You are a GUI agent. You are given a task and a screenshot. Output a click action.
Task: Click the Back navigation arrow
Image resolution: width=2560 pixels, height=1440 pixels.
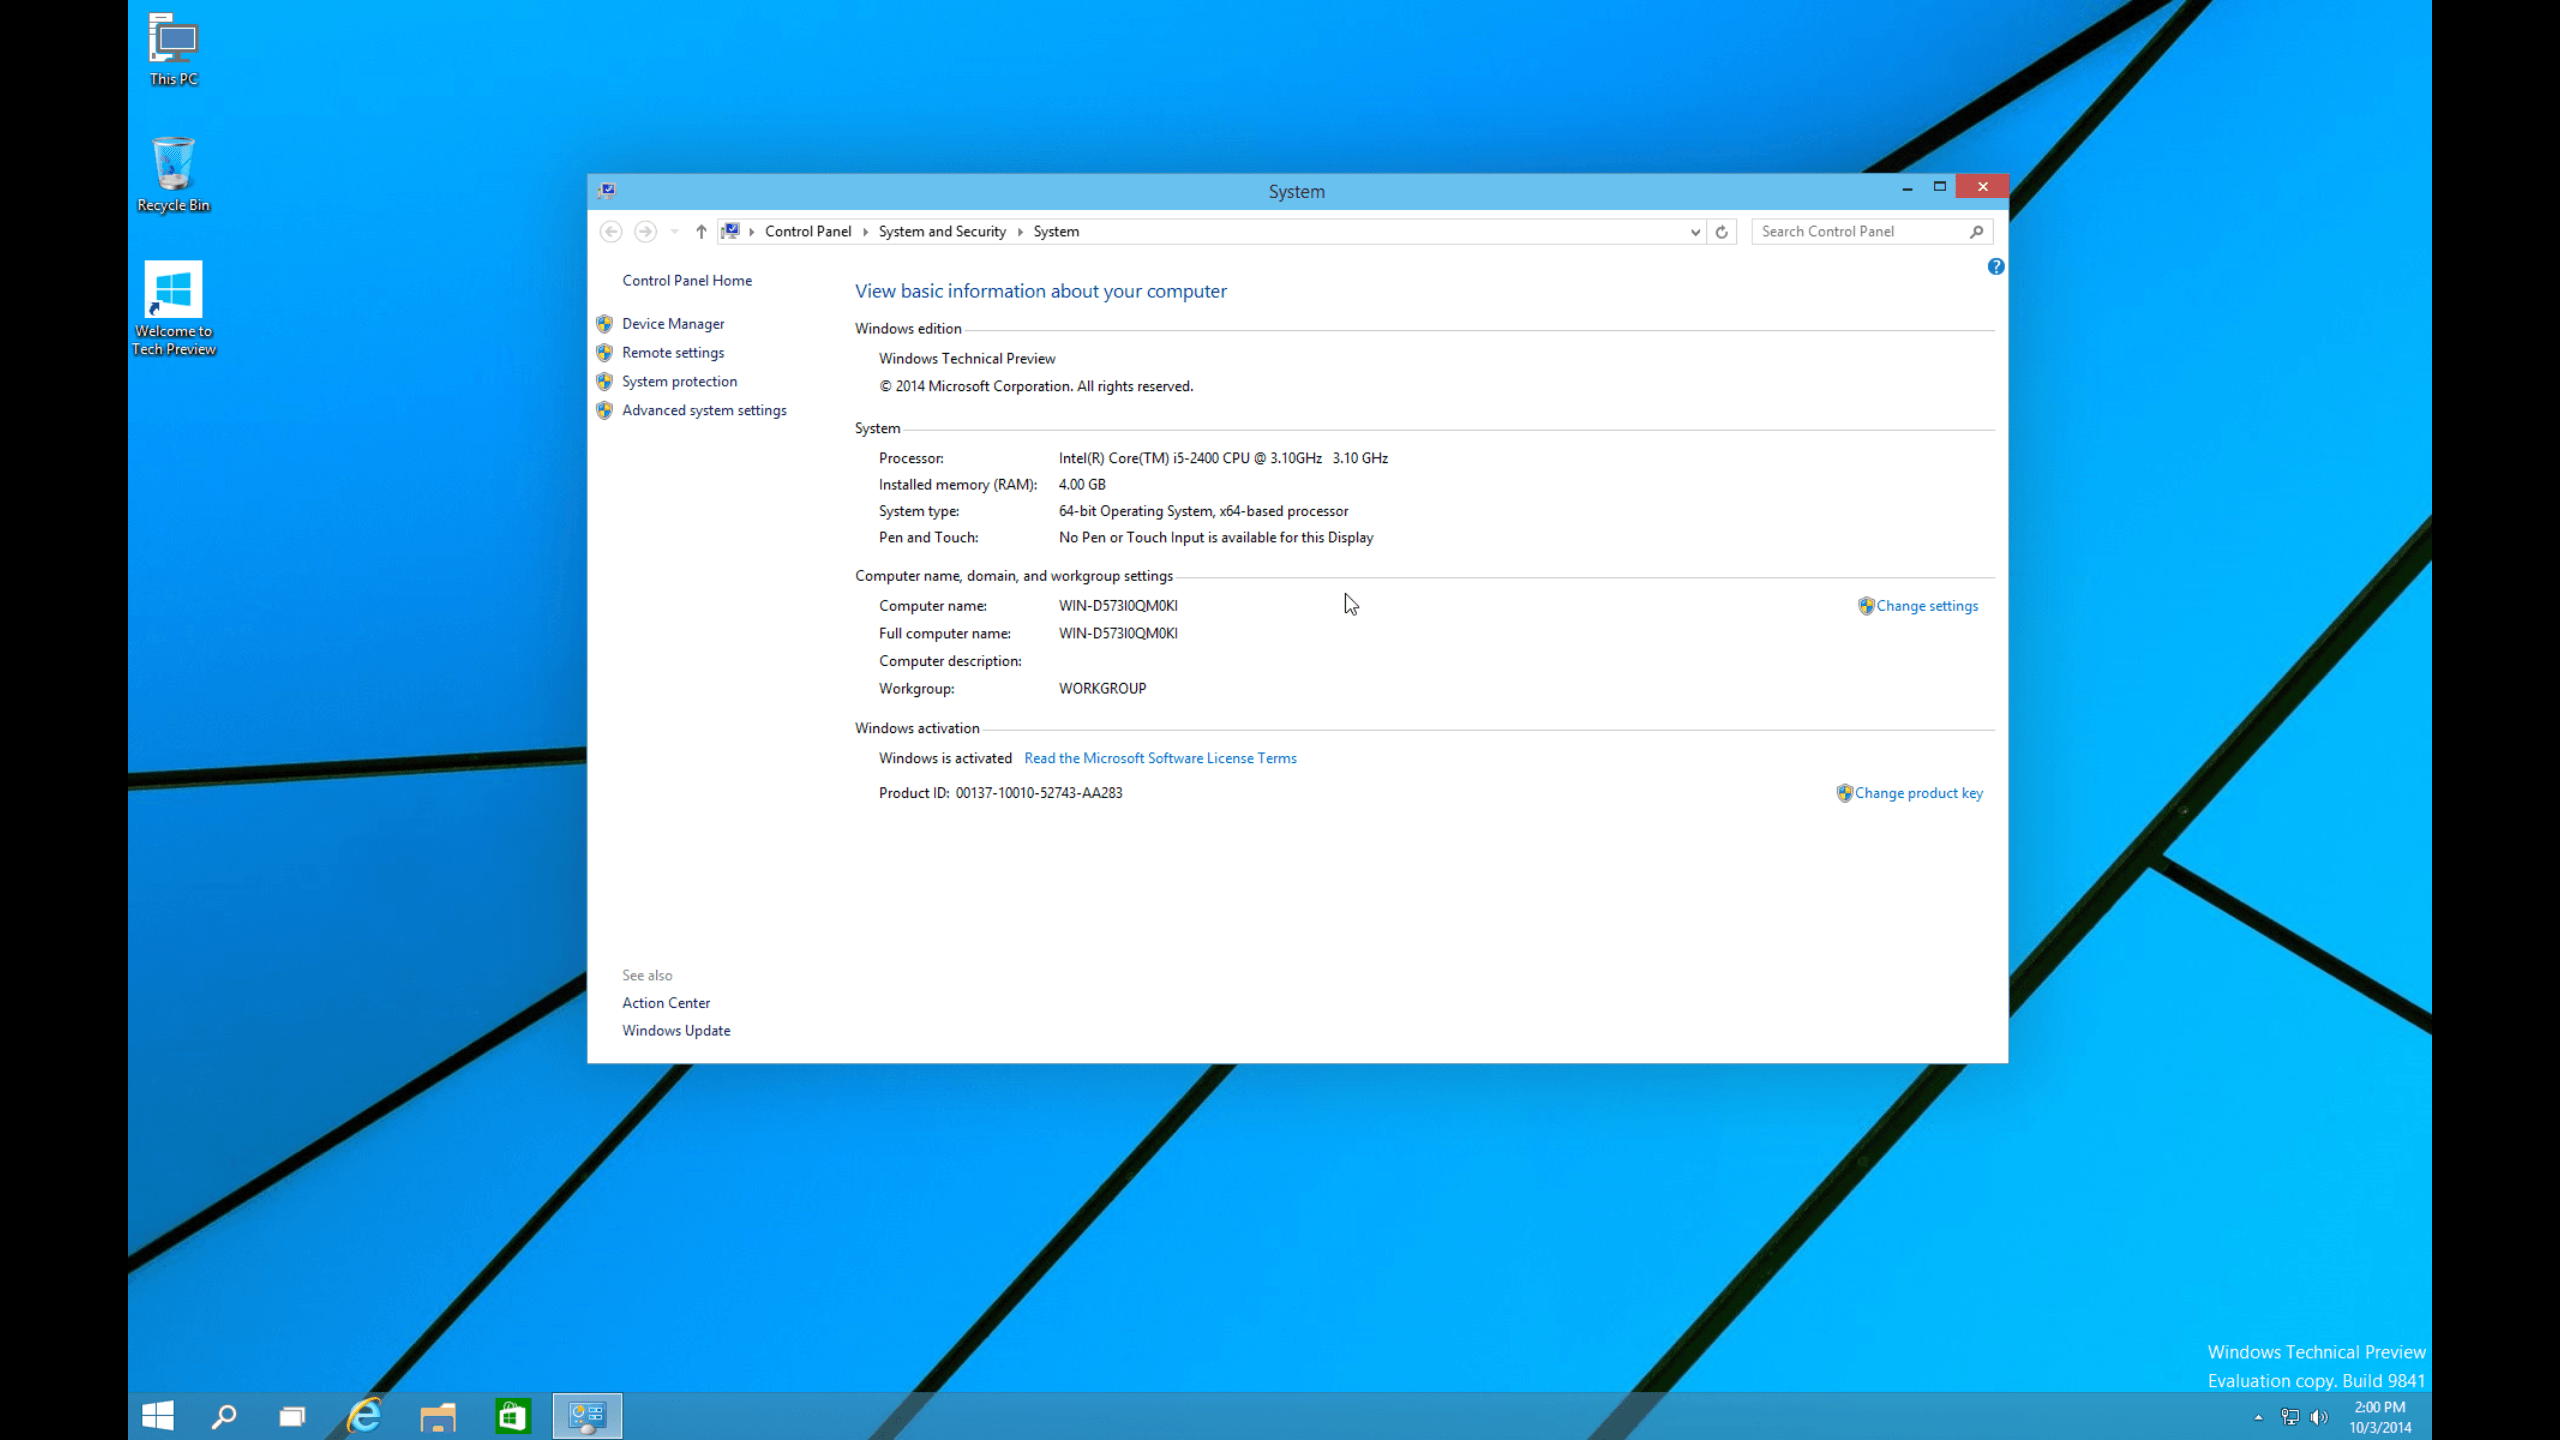pyautogui.click(x=611, y=232)
